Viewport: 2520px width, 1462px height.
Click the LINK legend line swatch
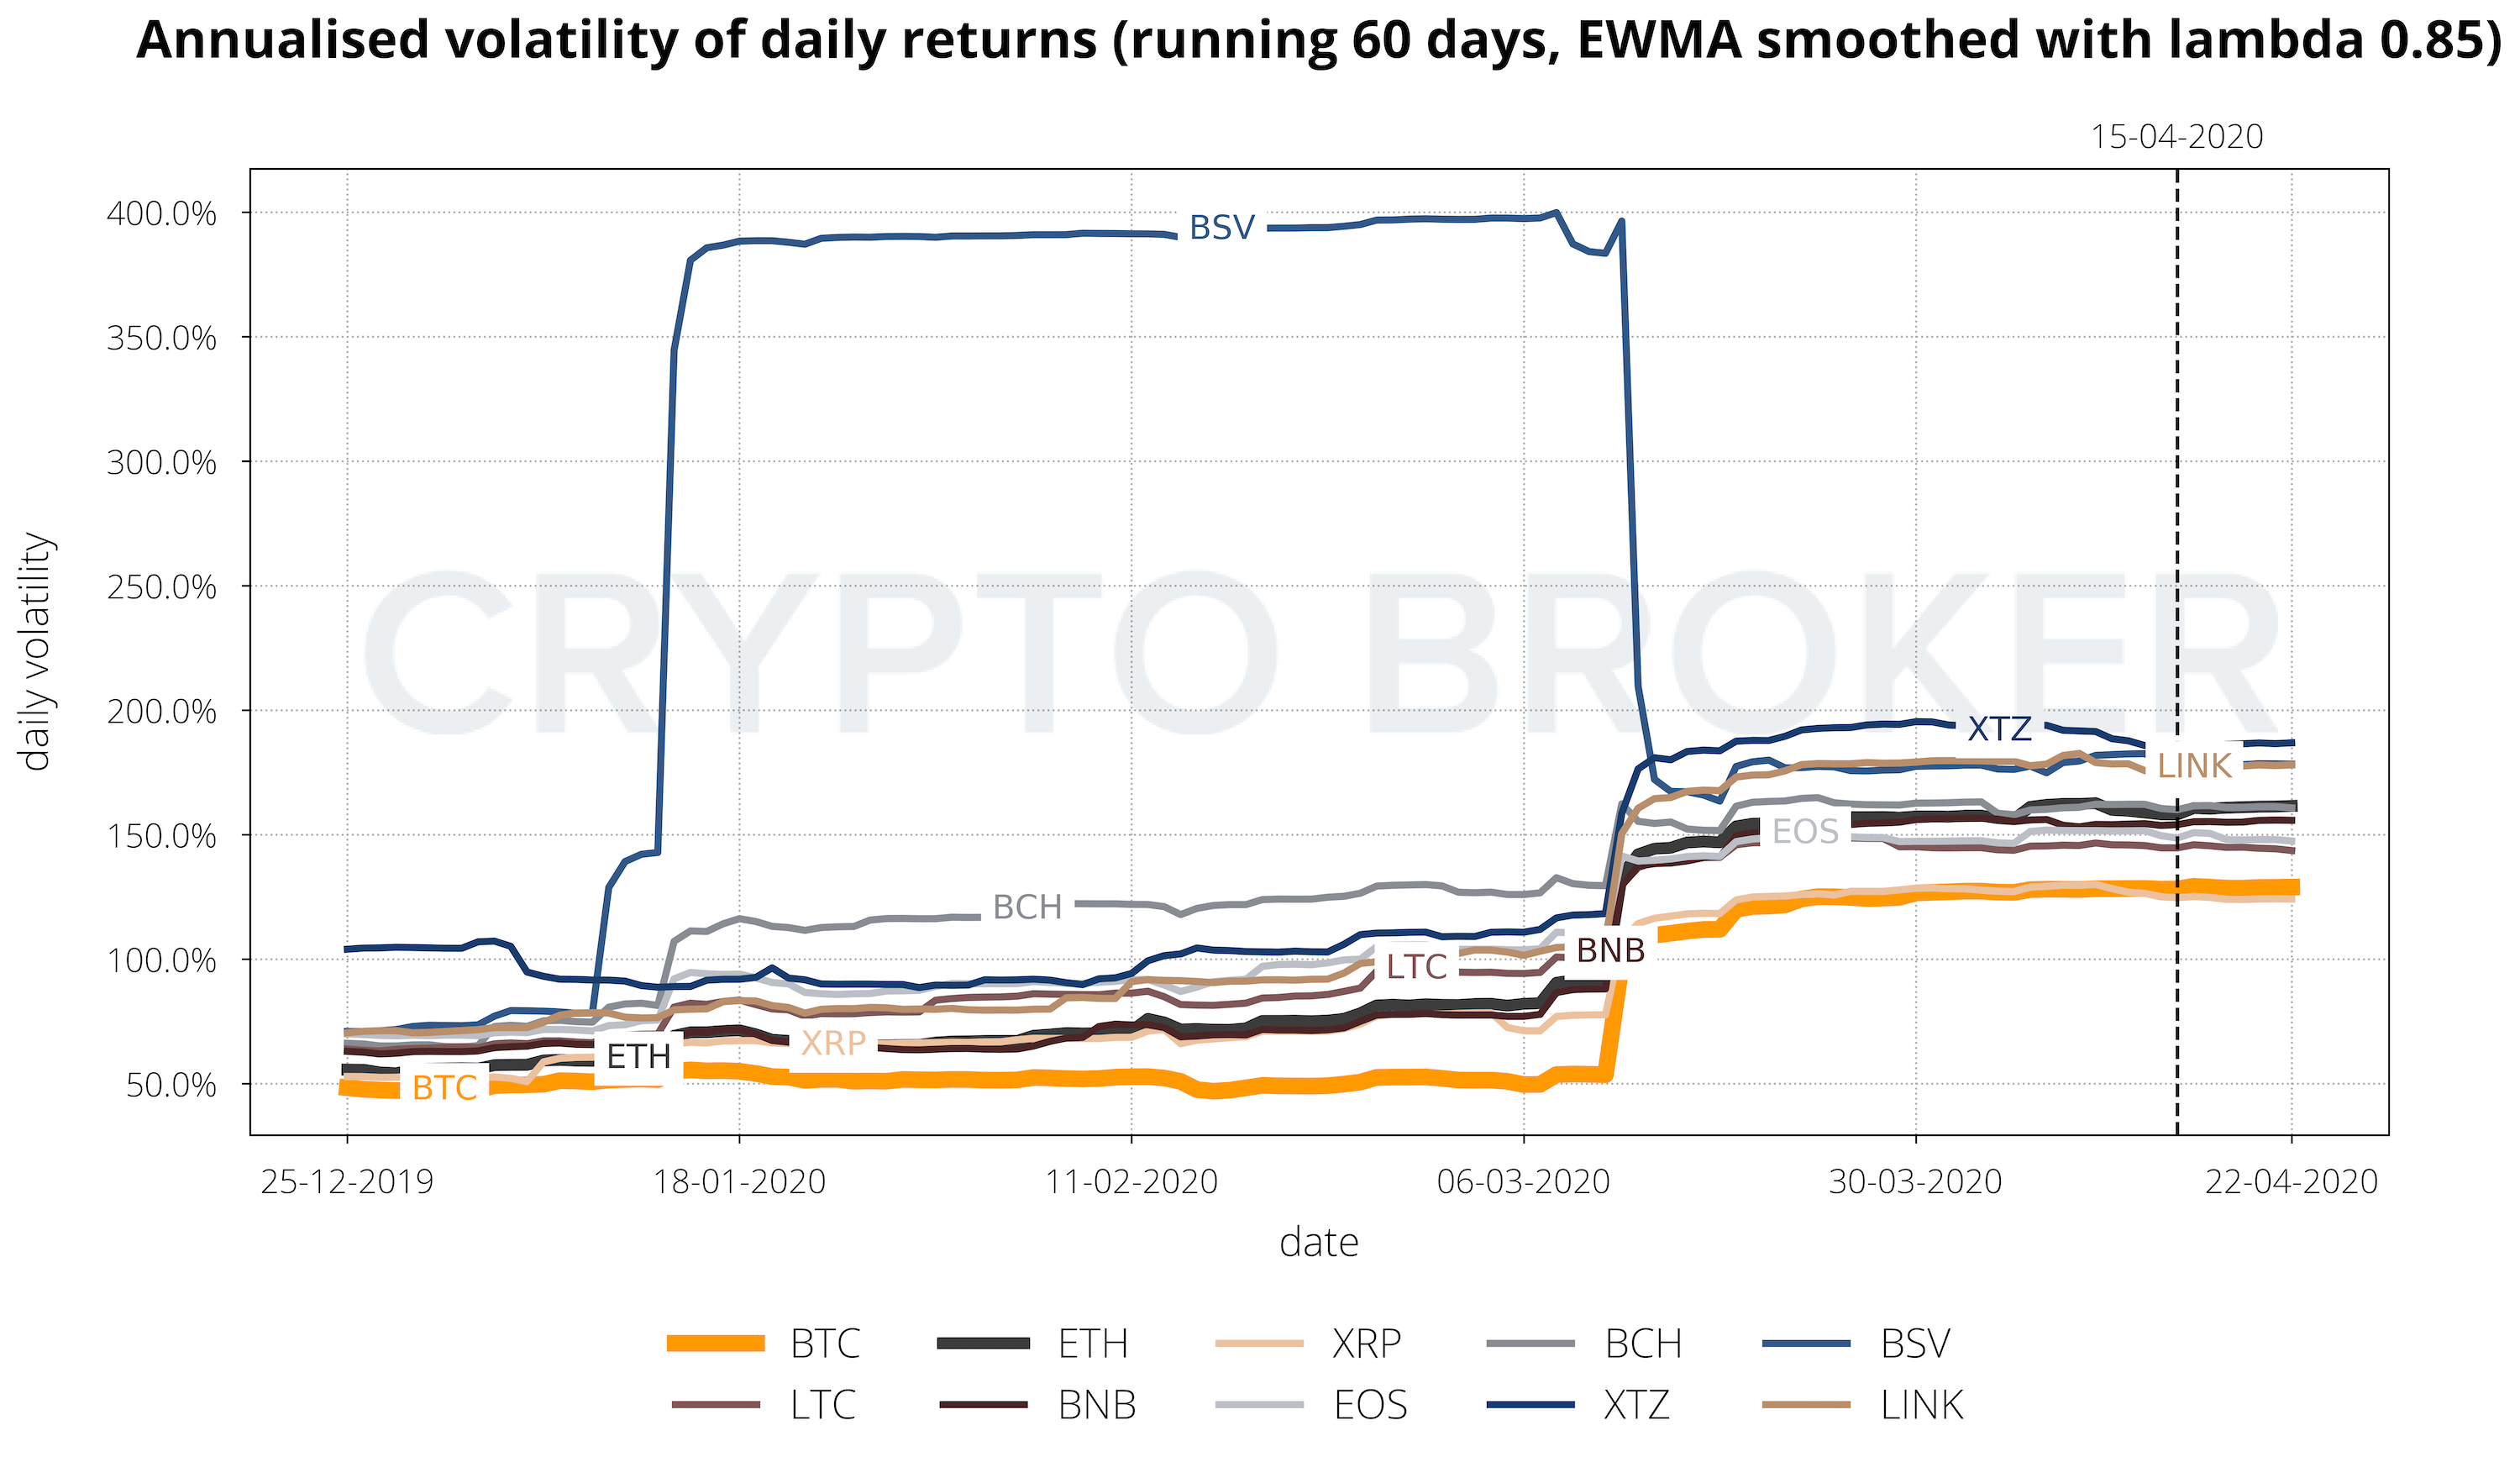(x=1806, y=1405)
